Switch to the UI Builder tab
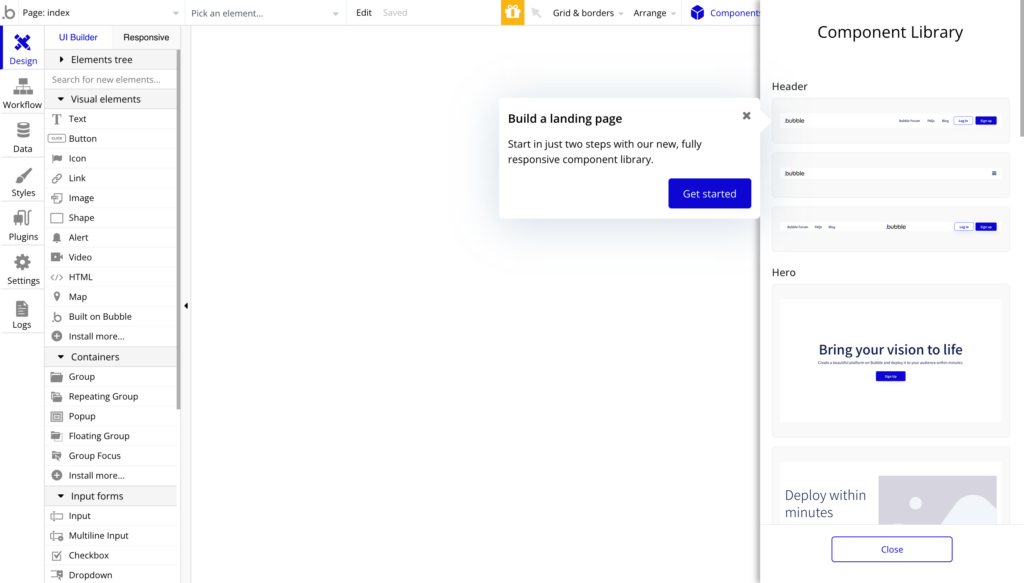The width and height of the screenshot is (1024, 583). 78,37
